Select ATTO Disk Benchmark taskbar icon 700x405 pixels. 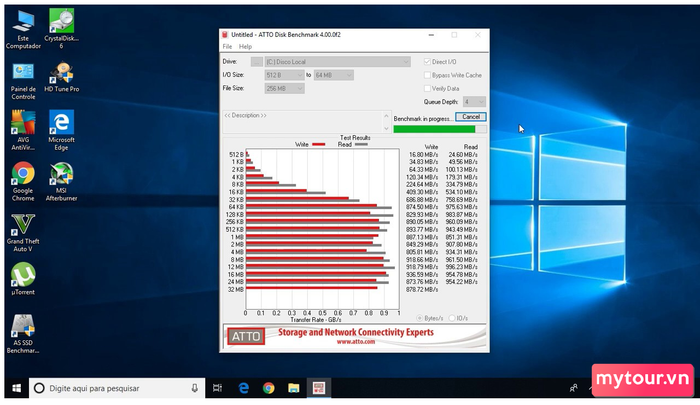pyautogui.click(x=318, y=388)
